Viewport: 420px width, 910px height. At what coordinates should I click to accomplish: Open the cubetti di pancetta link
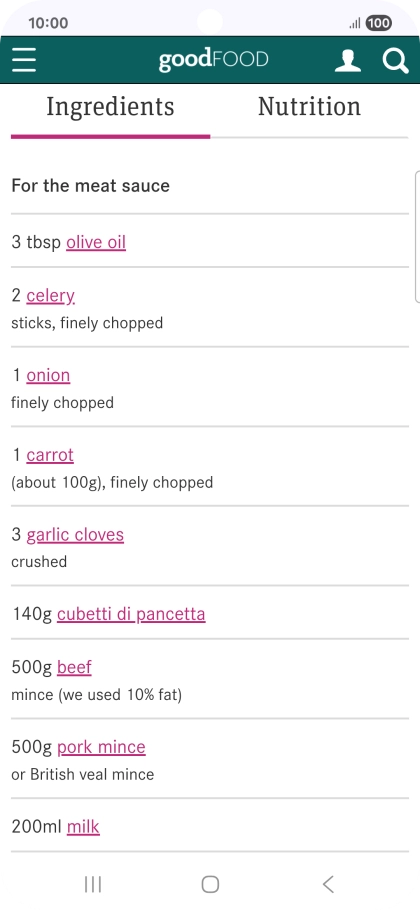point(131,614)
